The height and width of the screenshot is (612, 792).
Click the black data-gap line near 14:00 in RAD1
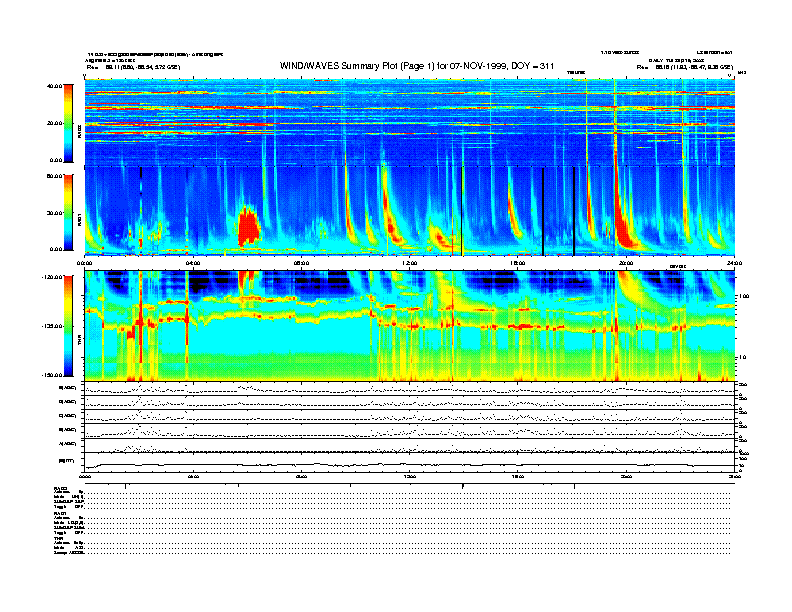[462, 211]
